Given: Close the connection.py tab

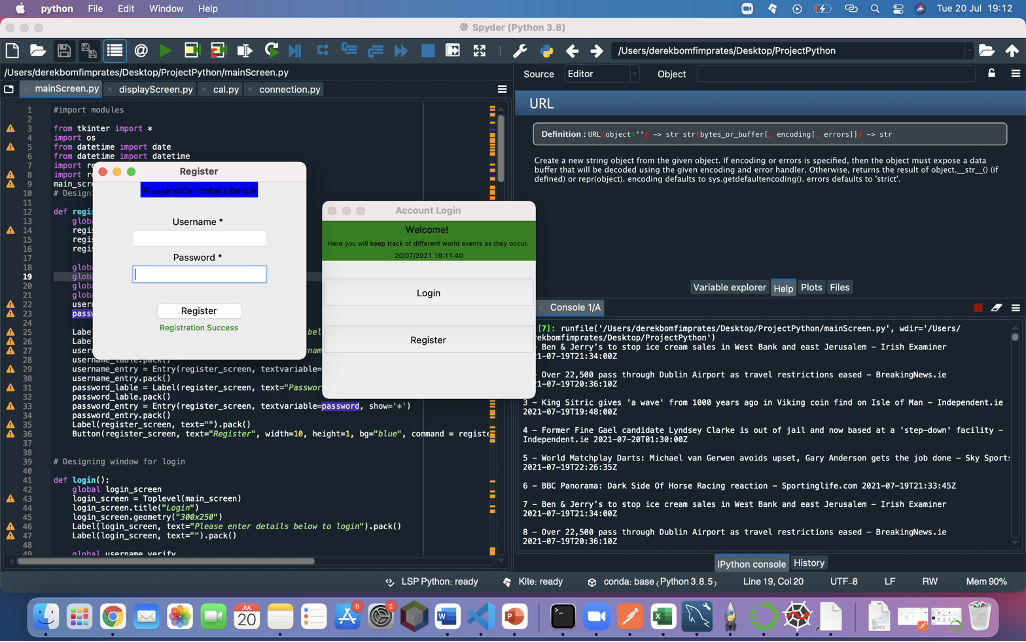Looking at the screenshot, I should pos(250,90).
